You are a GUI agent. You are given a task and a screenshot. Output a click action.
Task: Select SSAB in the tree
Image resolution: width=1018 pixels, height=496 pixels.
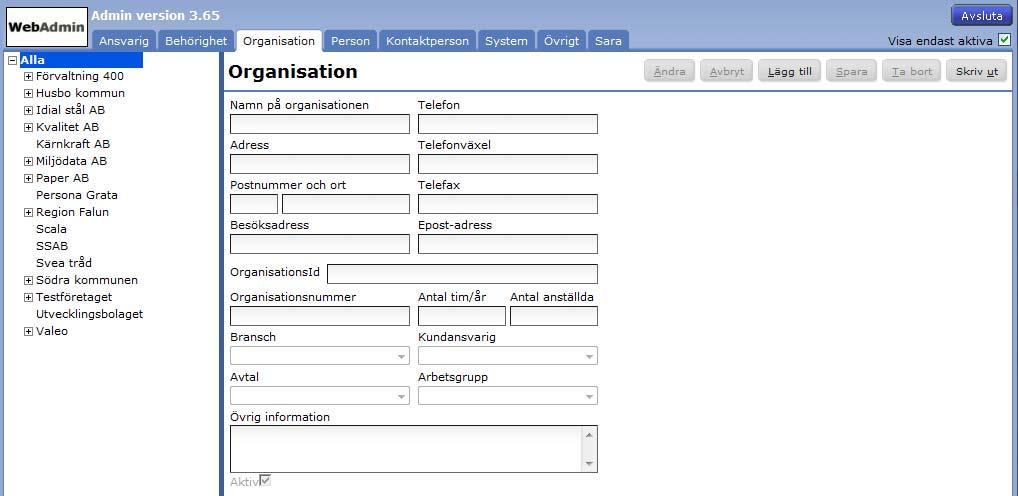click(52, 246)
